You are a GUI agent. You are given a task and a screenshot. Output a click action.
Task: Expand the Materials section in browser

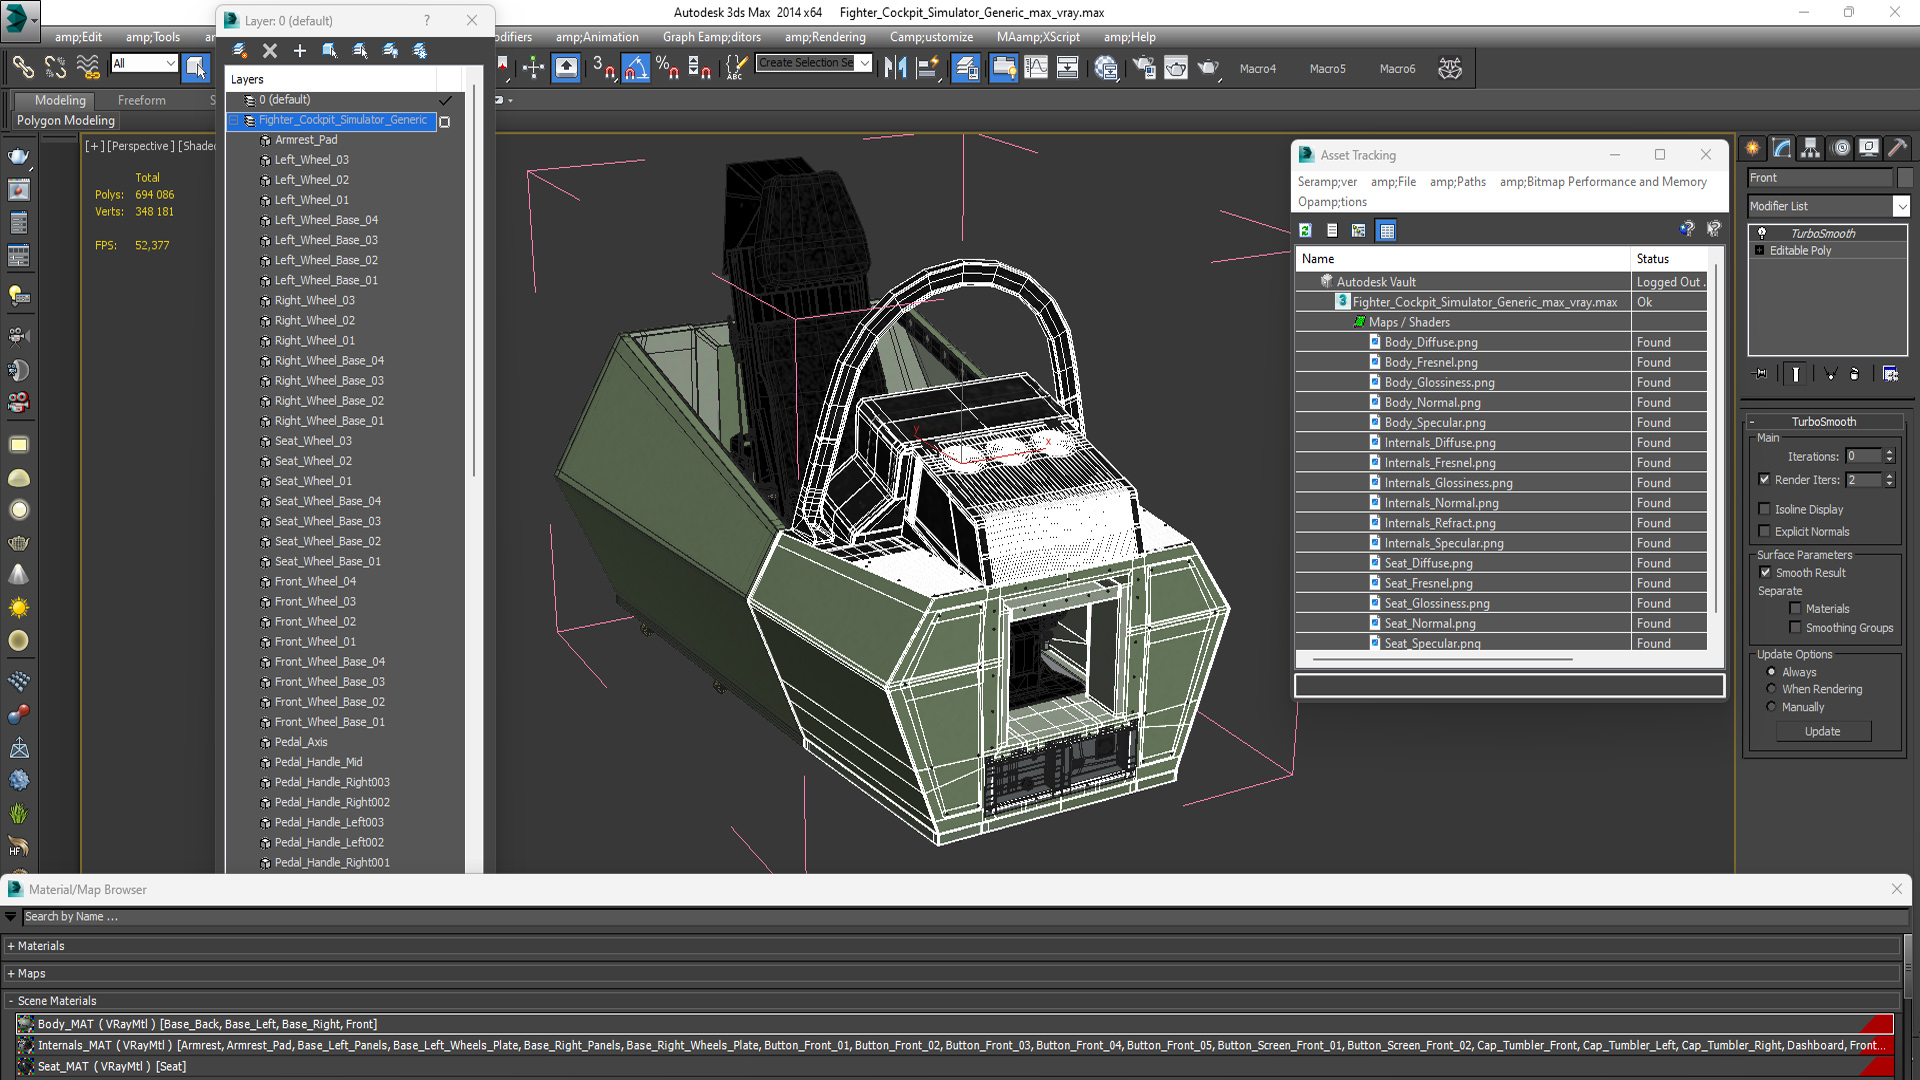click(11, 946)
